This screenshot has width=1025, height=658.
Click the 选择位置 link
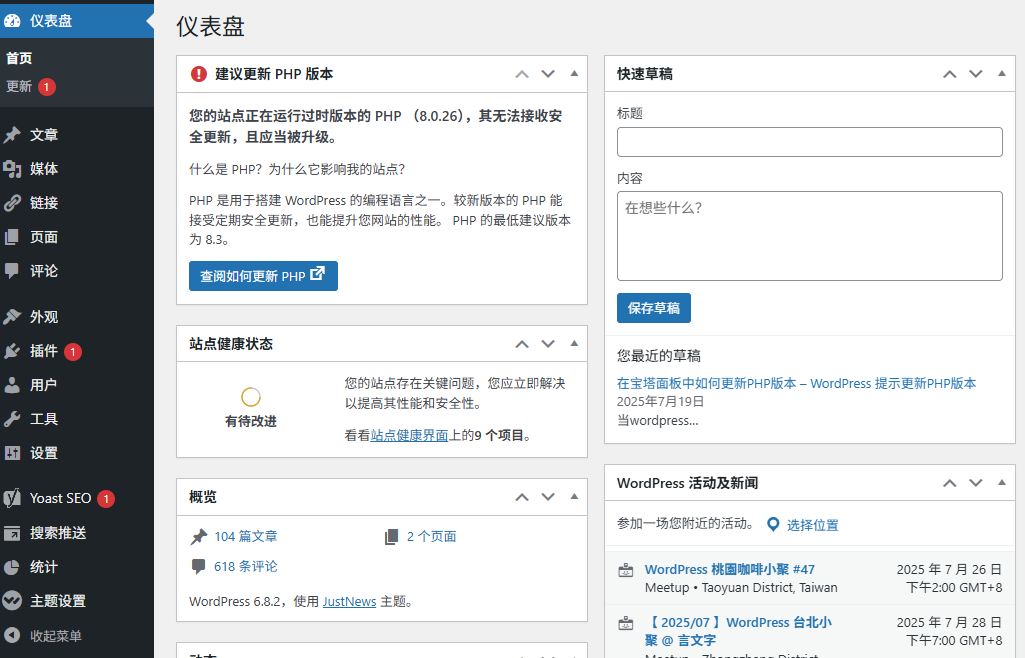click(813, 525)
